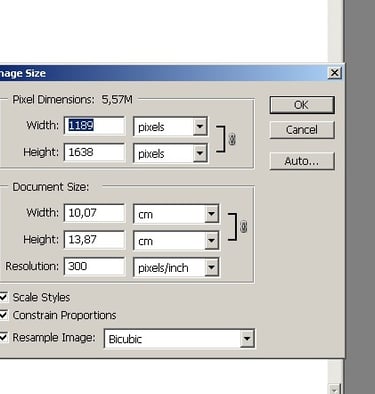
Task: Toggle the Resample Image checkbox
Action: [x=3, y=337]
